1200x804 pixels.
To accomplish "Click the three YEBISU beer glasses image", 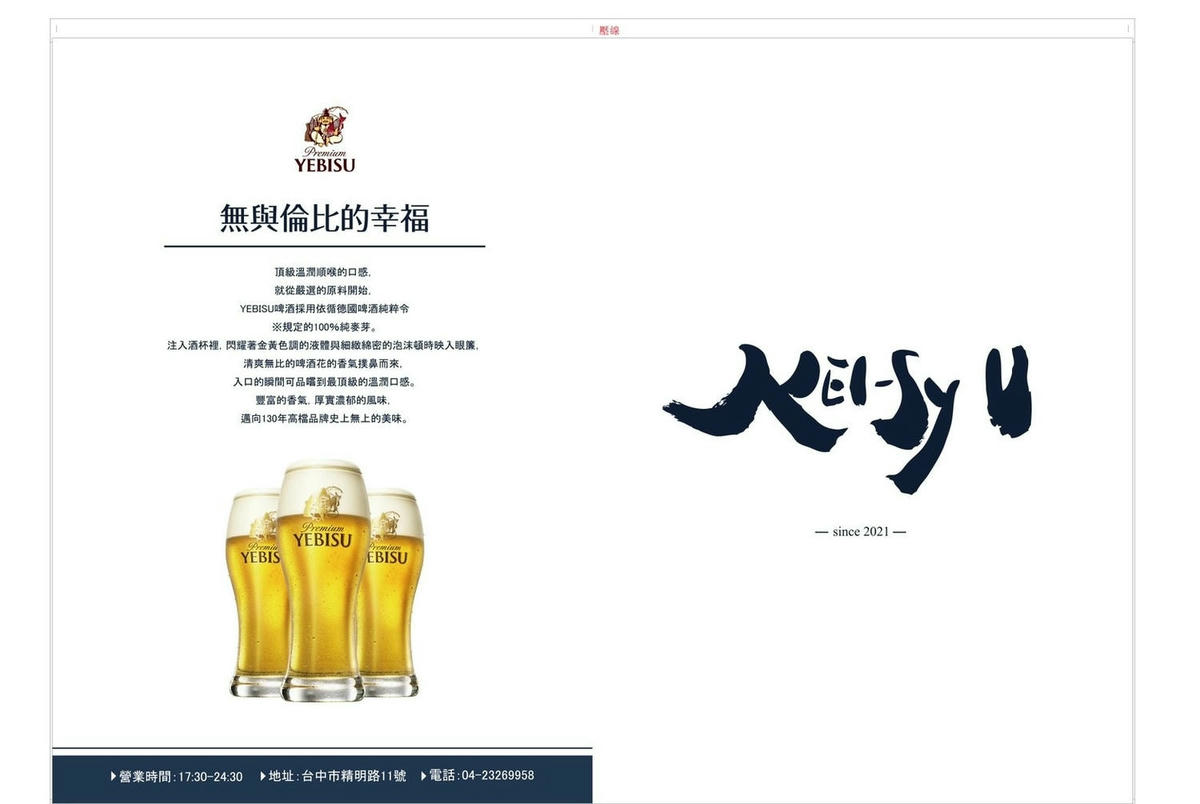I will [324, 580].
